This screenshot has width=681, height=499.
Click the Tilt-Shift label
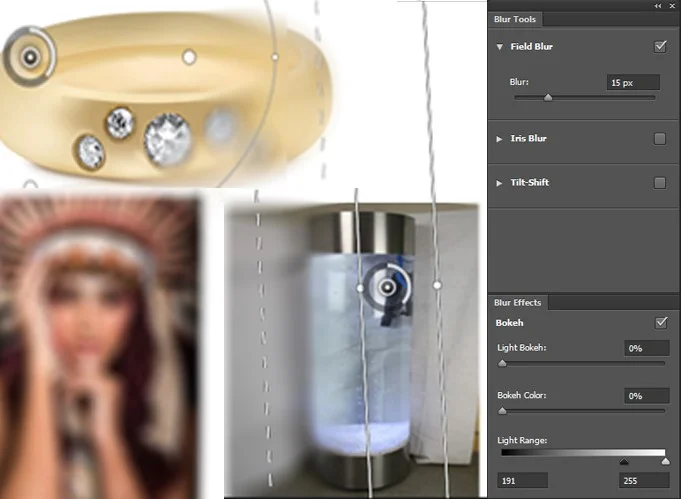pyautogui.click(x=530, y=182)
